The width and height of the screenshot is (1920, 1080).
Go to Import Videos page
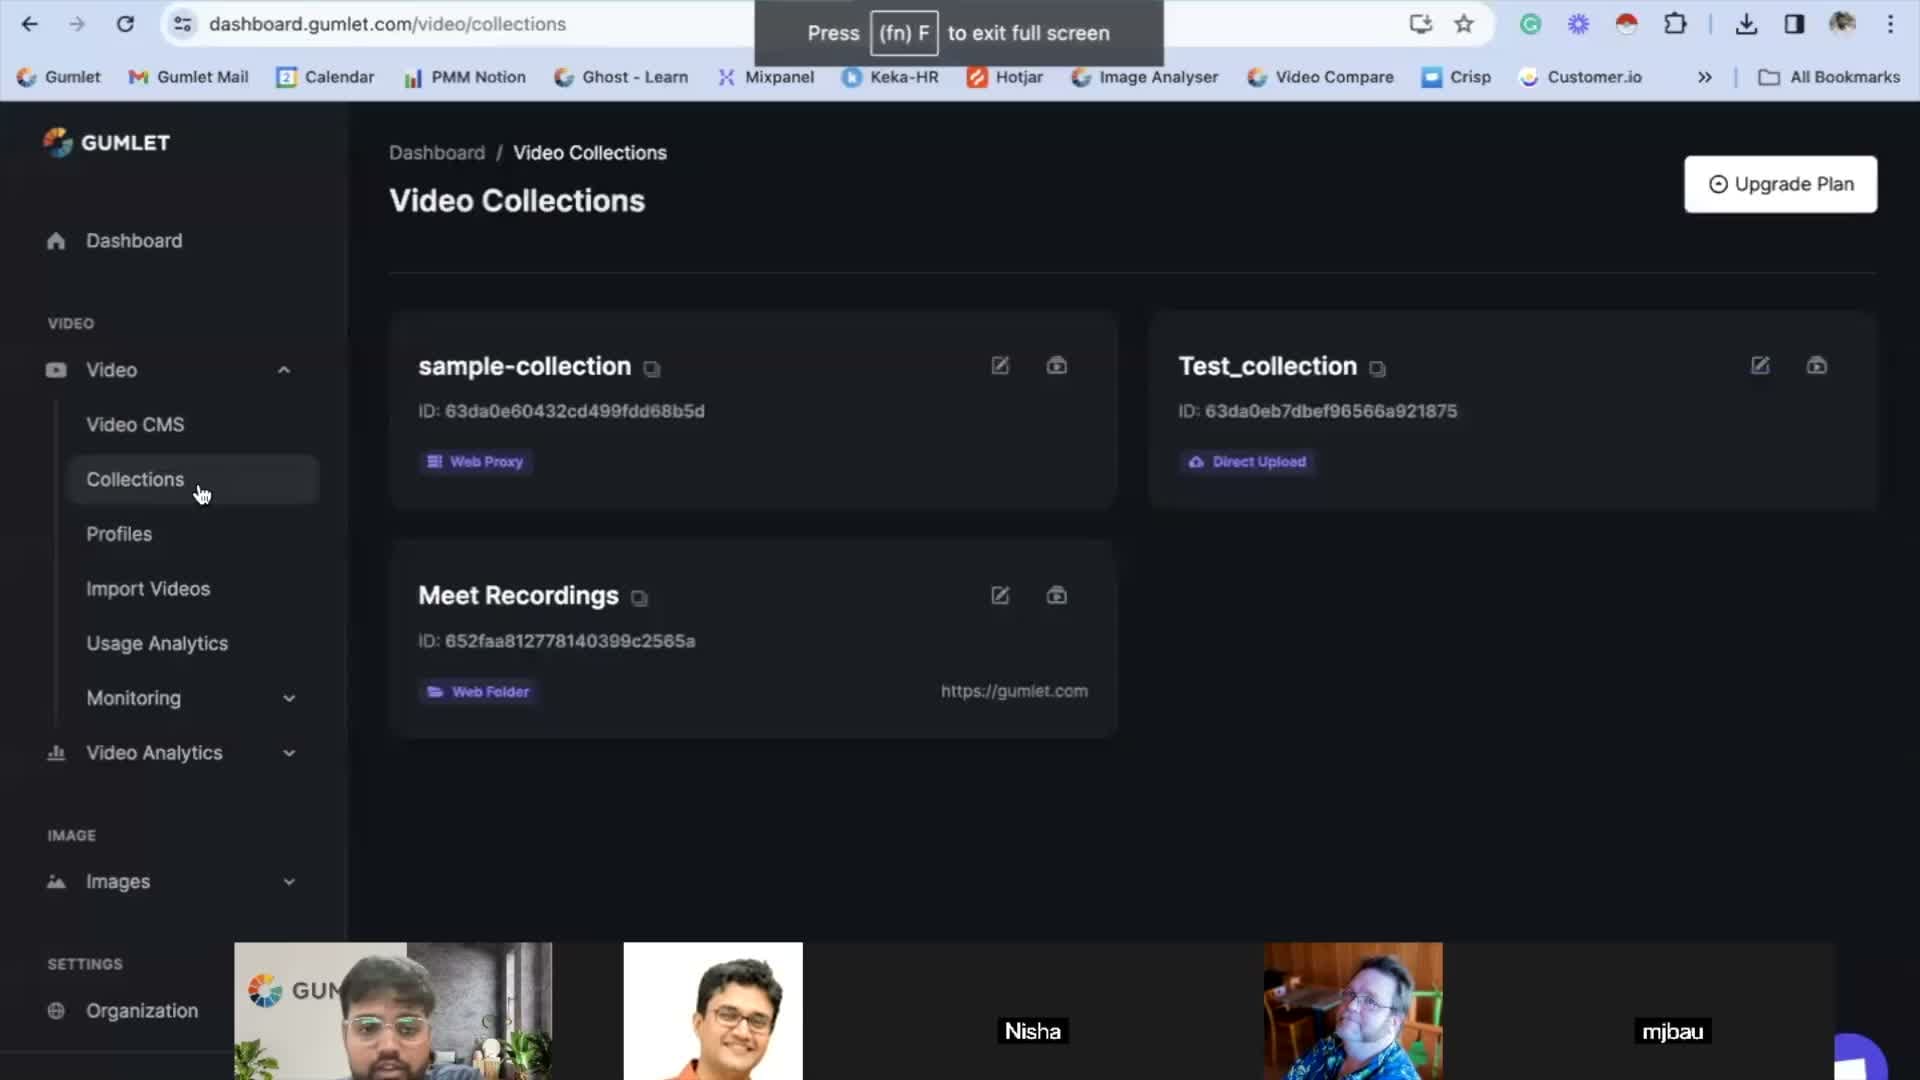click(x=148, y=589)
